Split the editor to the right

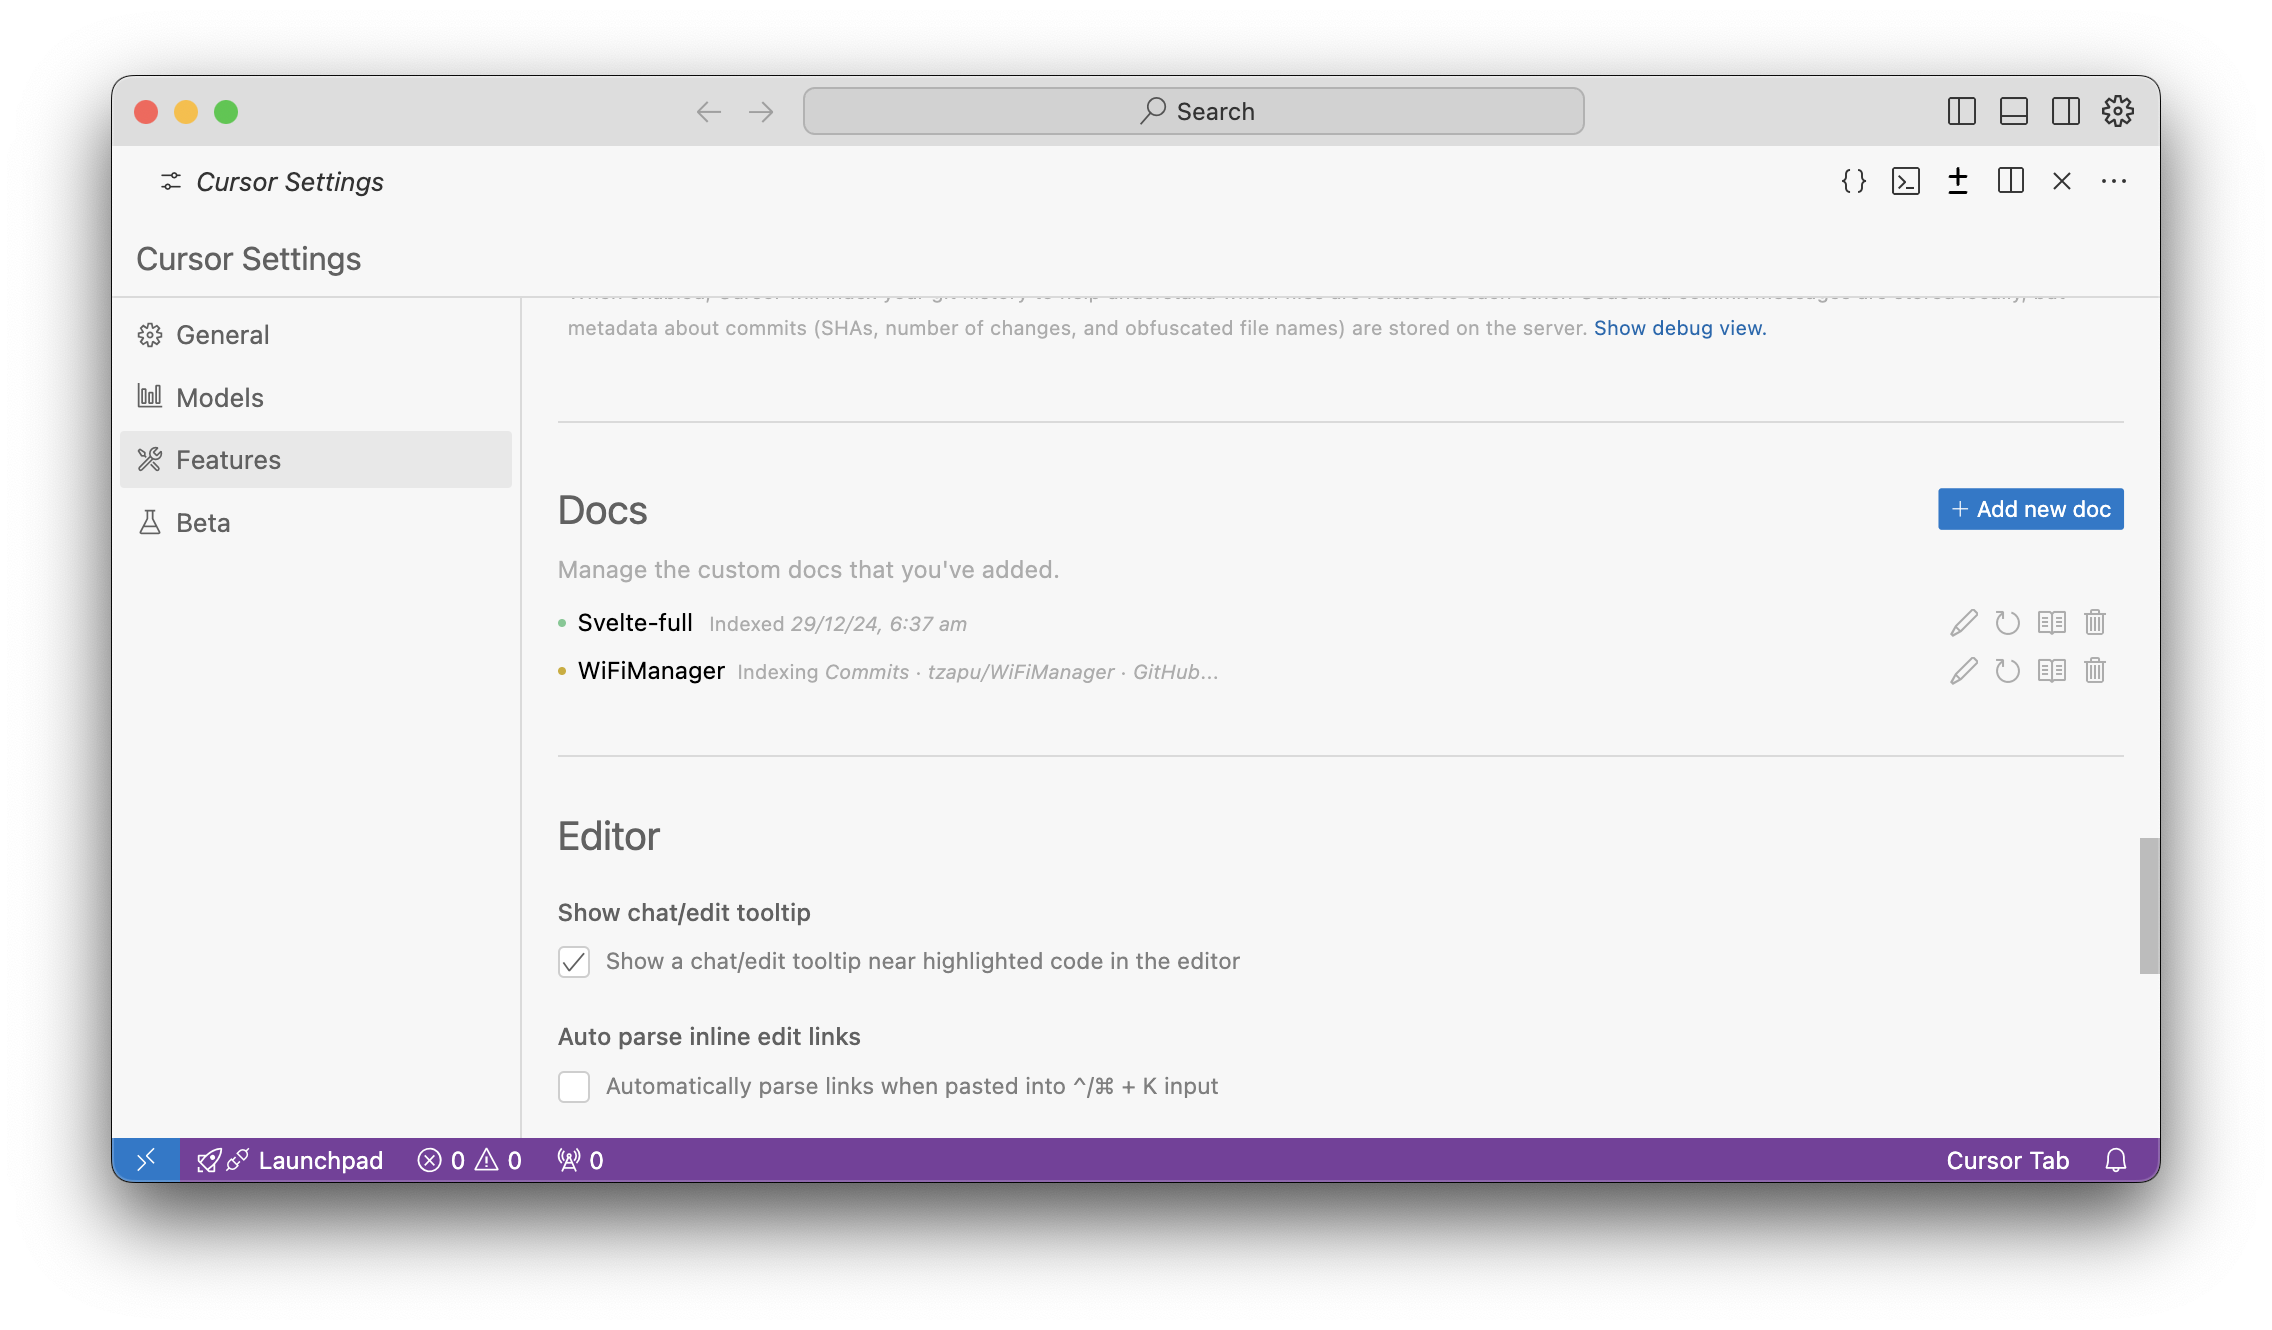click(x=2010, y=181)
